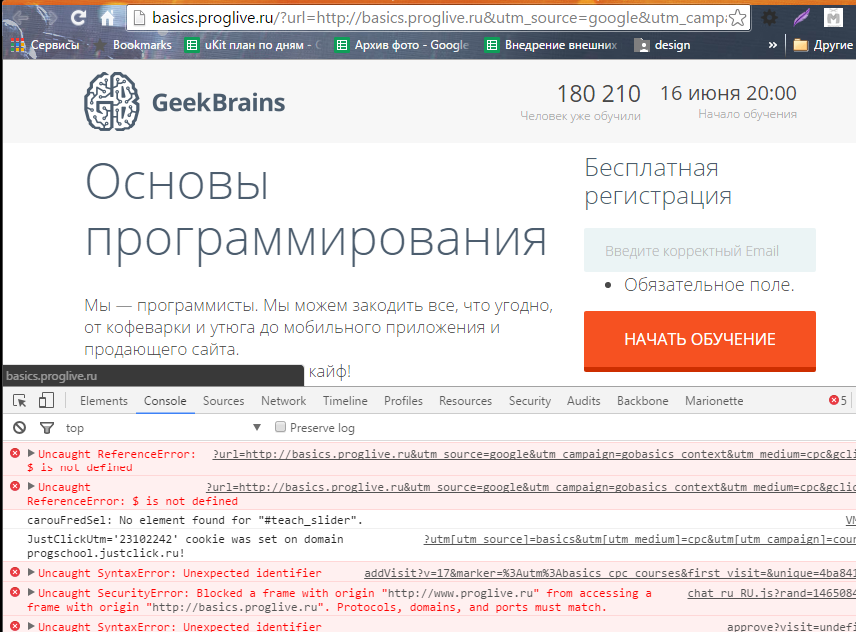Switch to the Elements tab
Screen dimensions: 862x632
click(103, 401)
